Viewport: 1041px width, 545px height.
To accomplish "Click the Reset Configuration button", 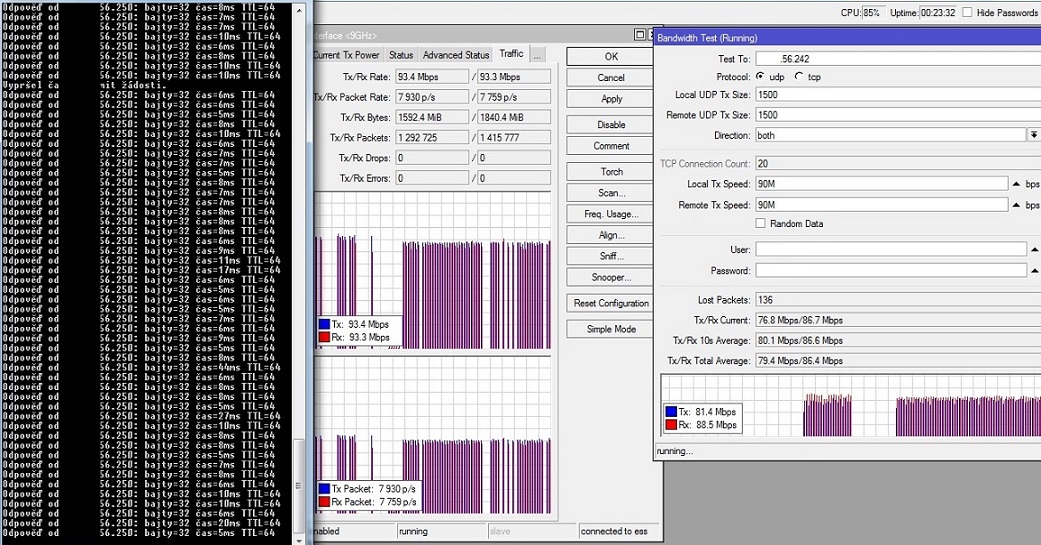I will pyautogui.click(x=611, y=303).
